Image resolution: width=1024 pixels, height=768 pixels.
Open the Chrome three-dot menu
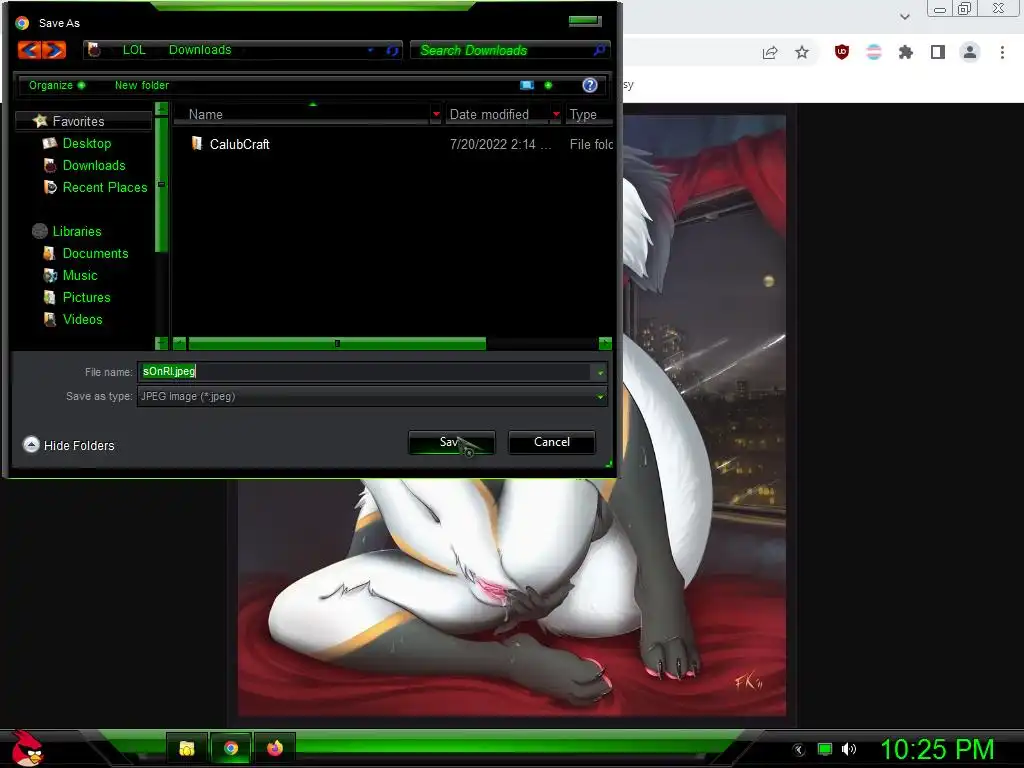point(1002,52)
